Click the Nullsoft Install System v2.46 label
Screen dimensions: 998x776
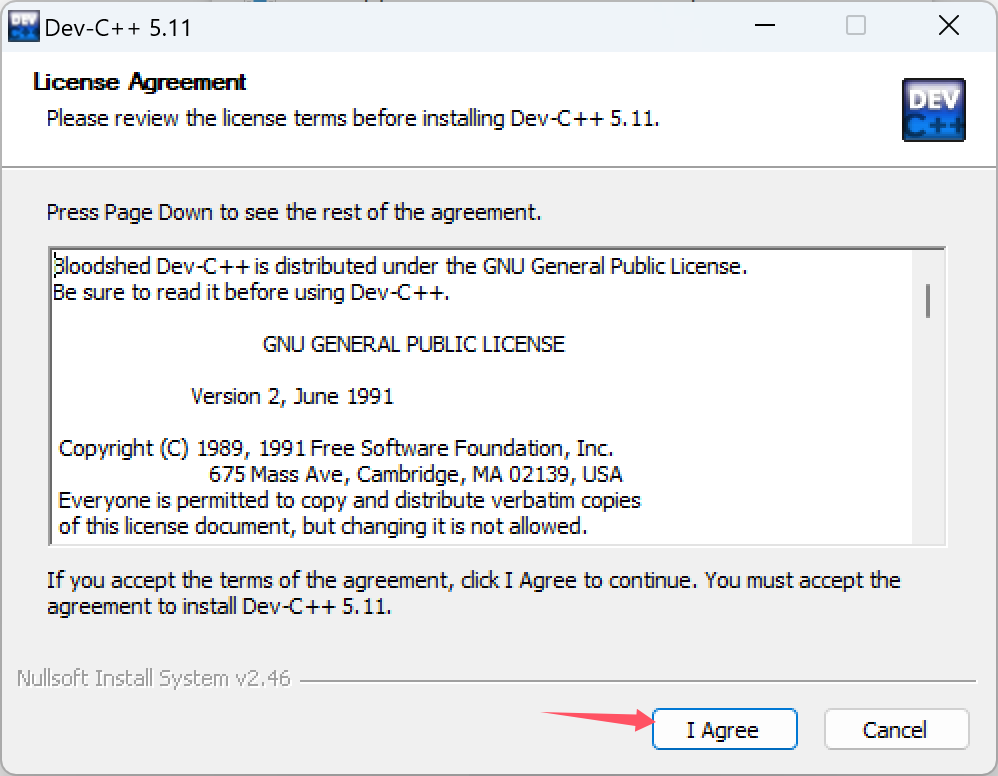coord(153,679)
